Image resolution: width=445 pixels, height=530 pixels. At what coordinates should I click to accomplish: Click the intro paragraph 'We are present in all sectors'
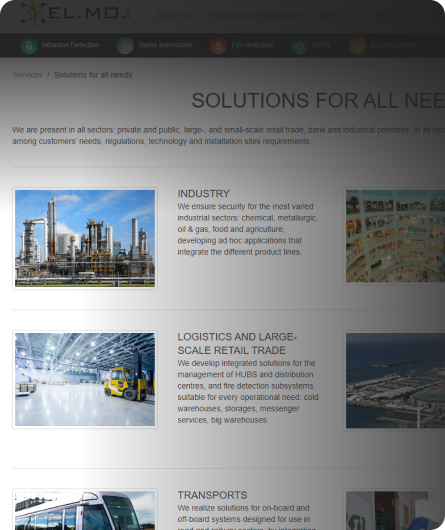pyautogui.click(x=228, y=135)
